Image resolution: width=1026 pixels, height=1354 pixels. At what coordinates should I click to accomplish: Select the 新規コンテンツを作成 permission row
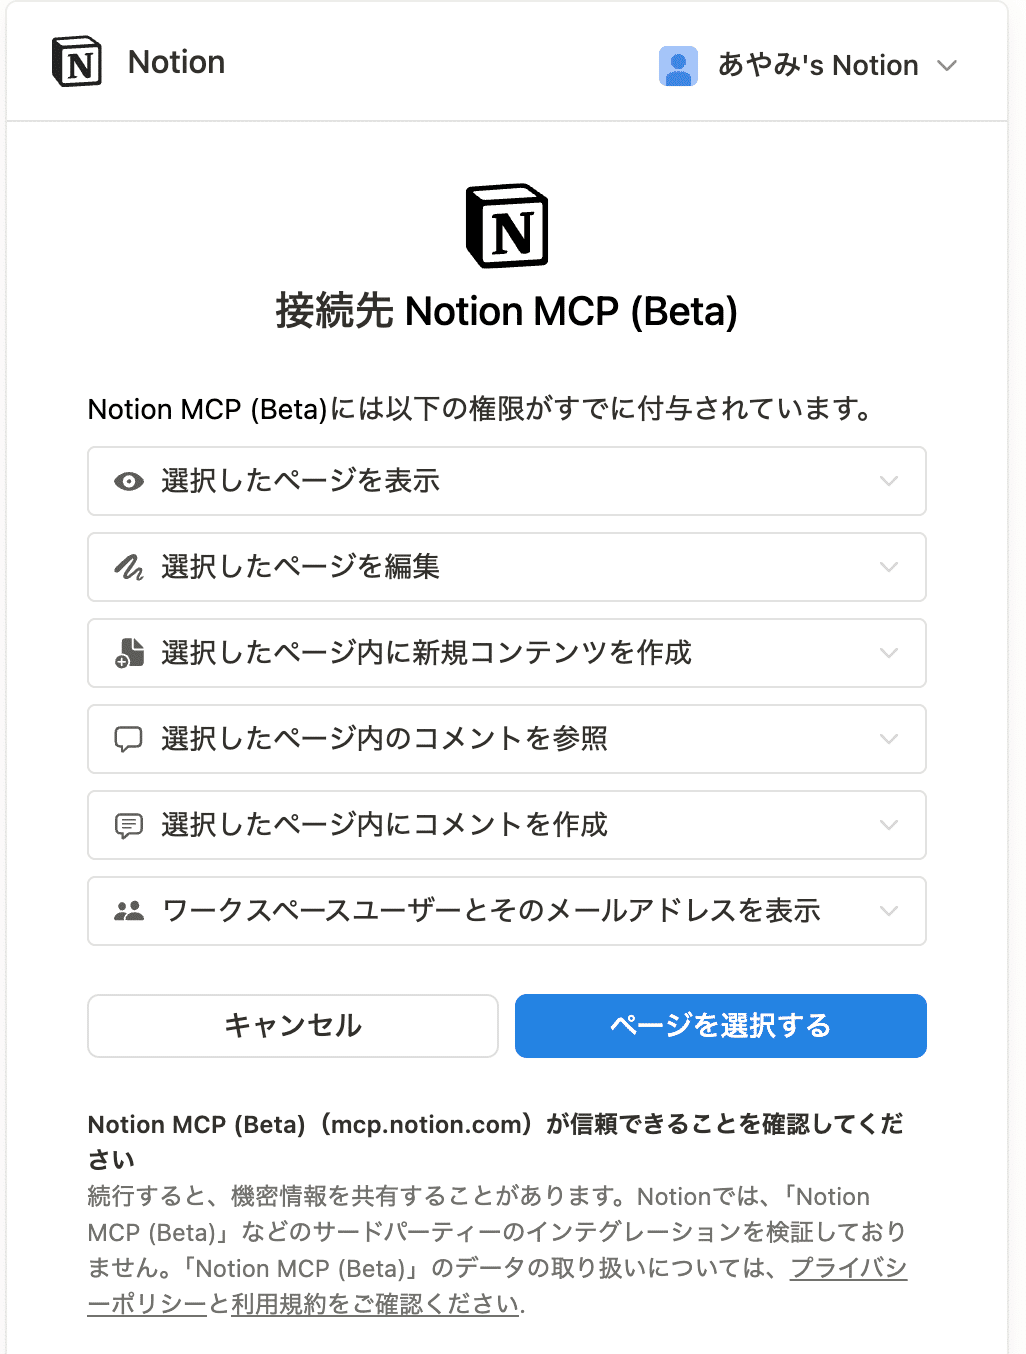tap(507, 653)
